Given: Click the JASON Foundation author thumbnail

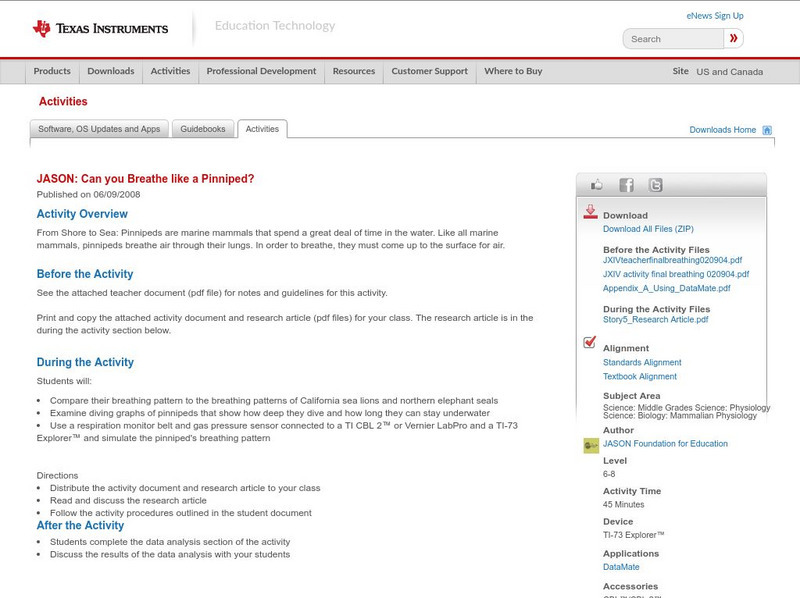Looking at the screenshot, I should click(591, 445).
